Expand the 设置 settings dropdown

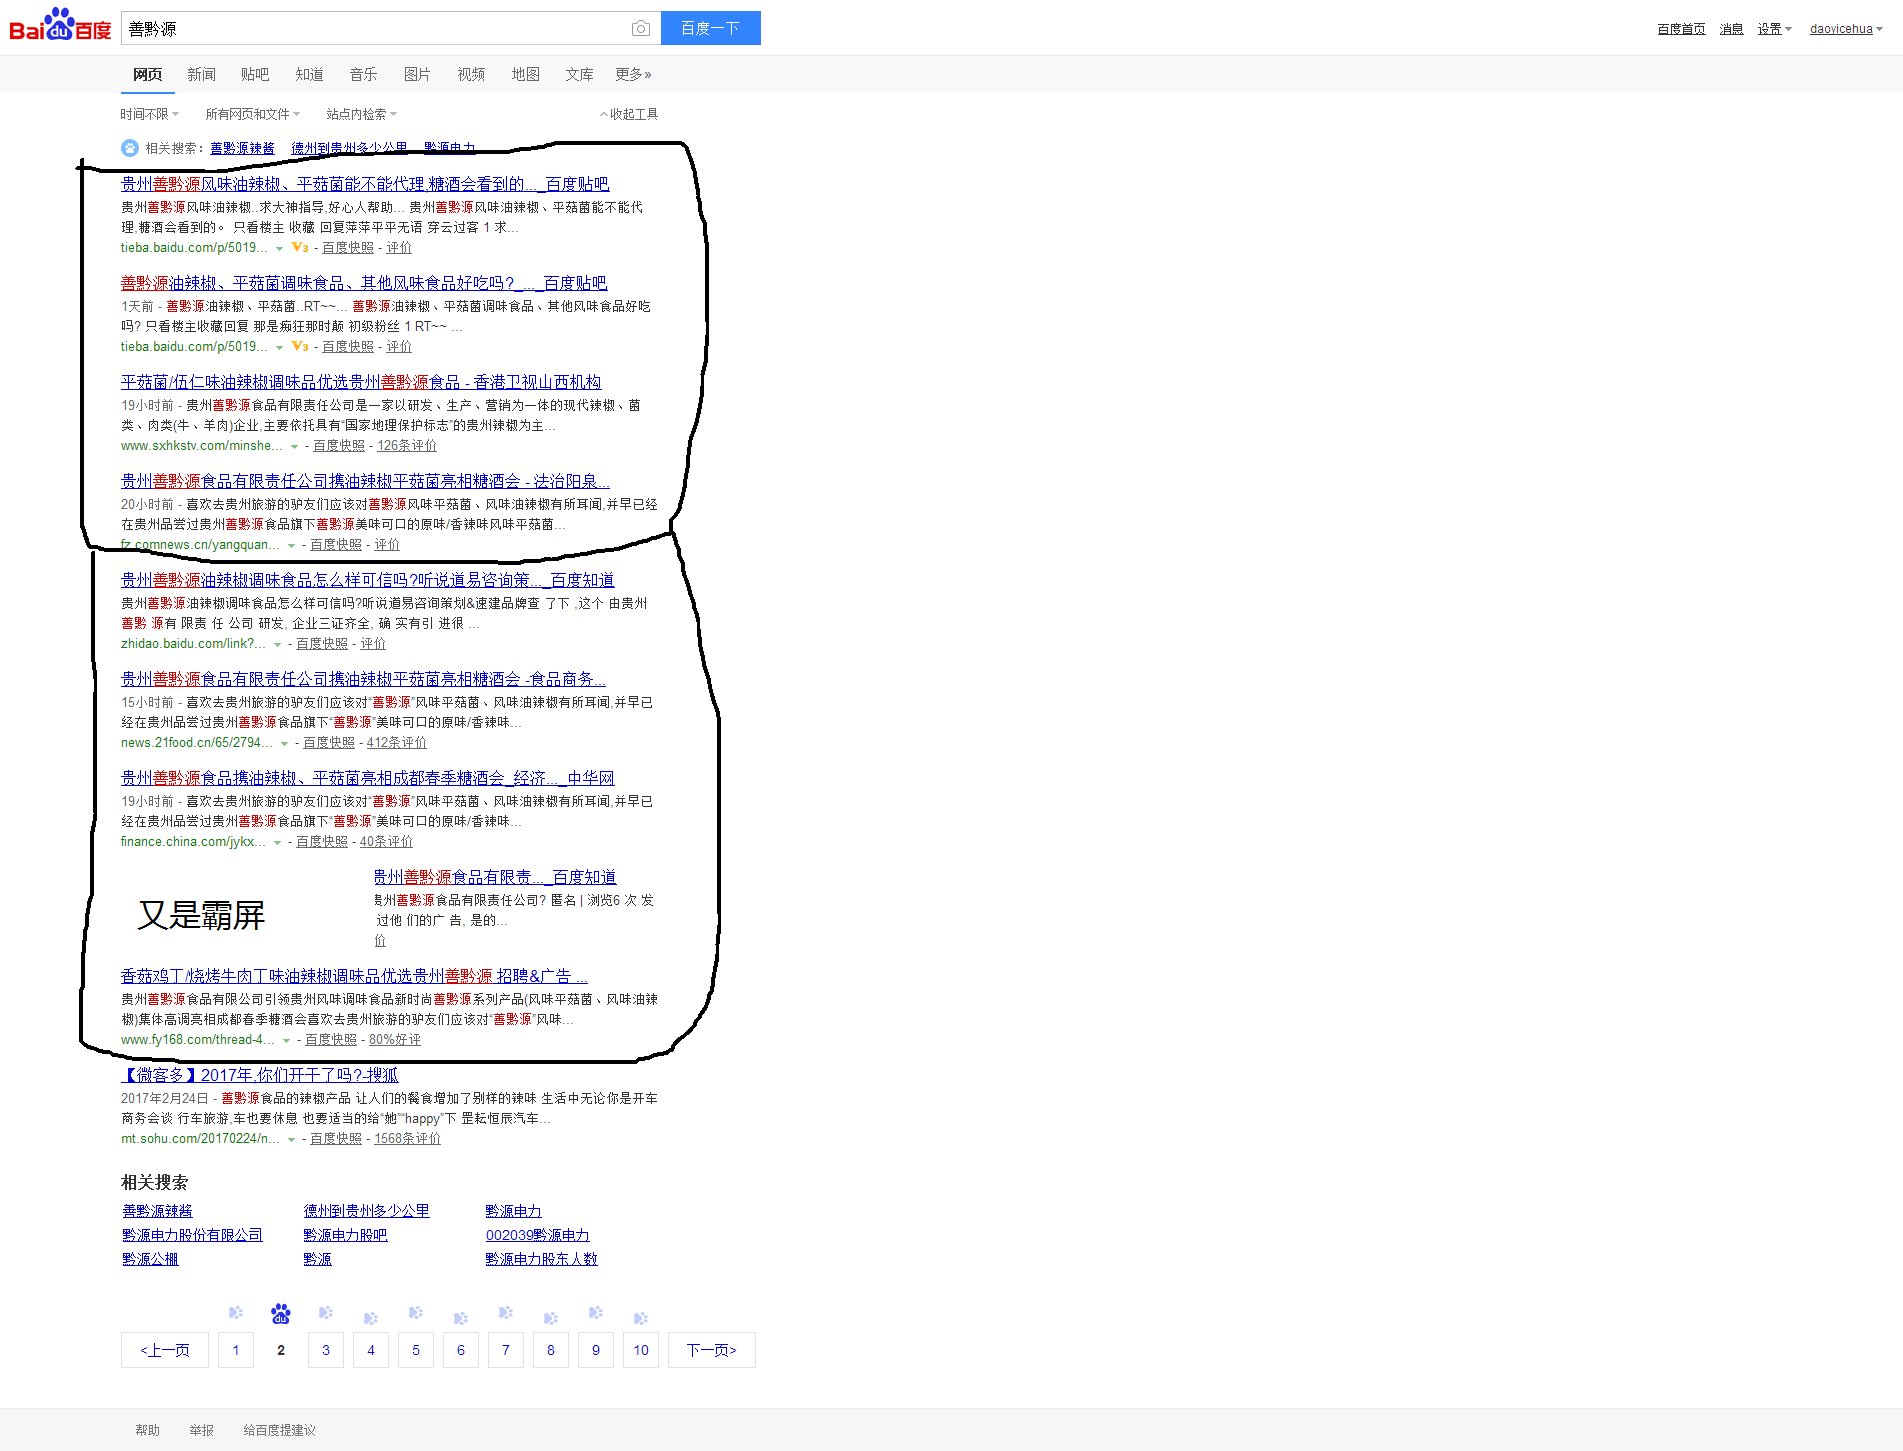[x=1775, y=29]
